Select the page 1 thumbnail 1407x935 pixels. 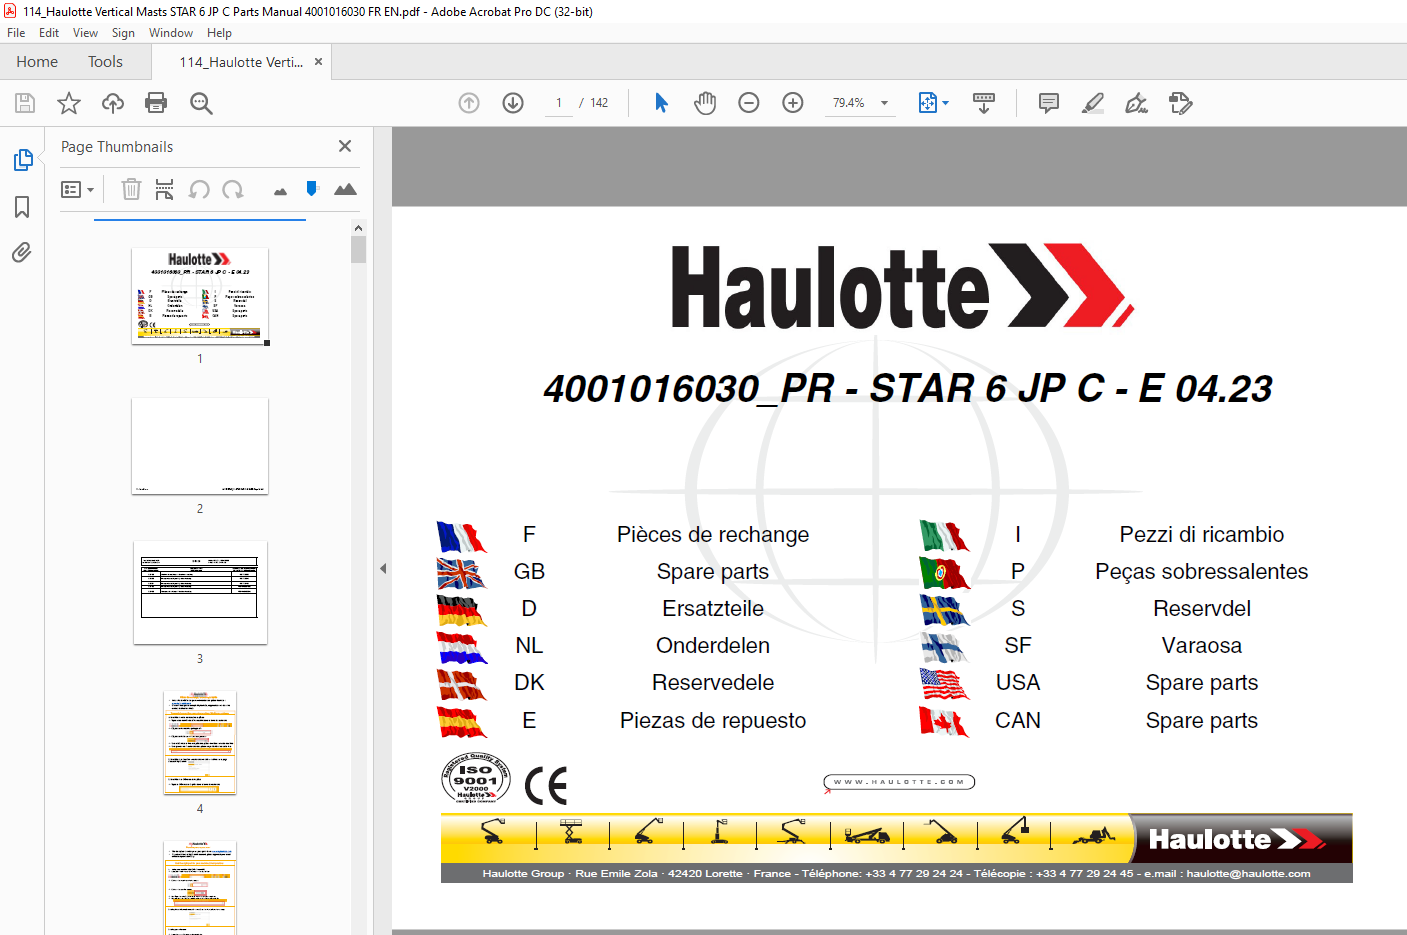point(200,296)
